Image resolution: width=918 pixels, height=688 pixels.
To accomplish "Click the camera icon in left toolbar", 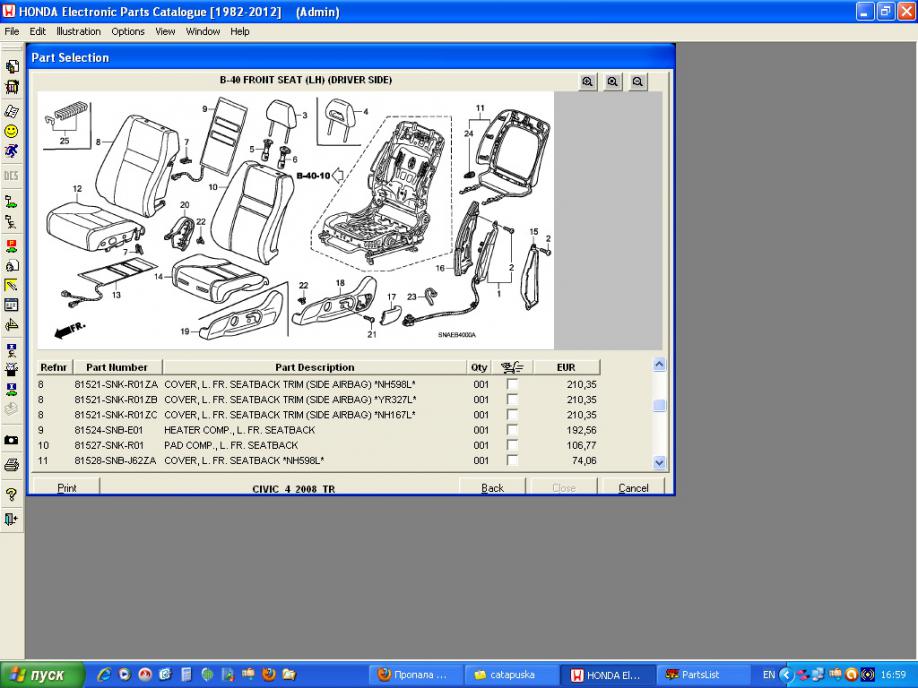I will [11, 440].
